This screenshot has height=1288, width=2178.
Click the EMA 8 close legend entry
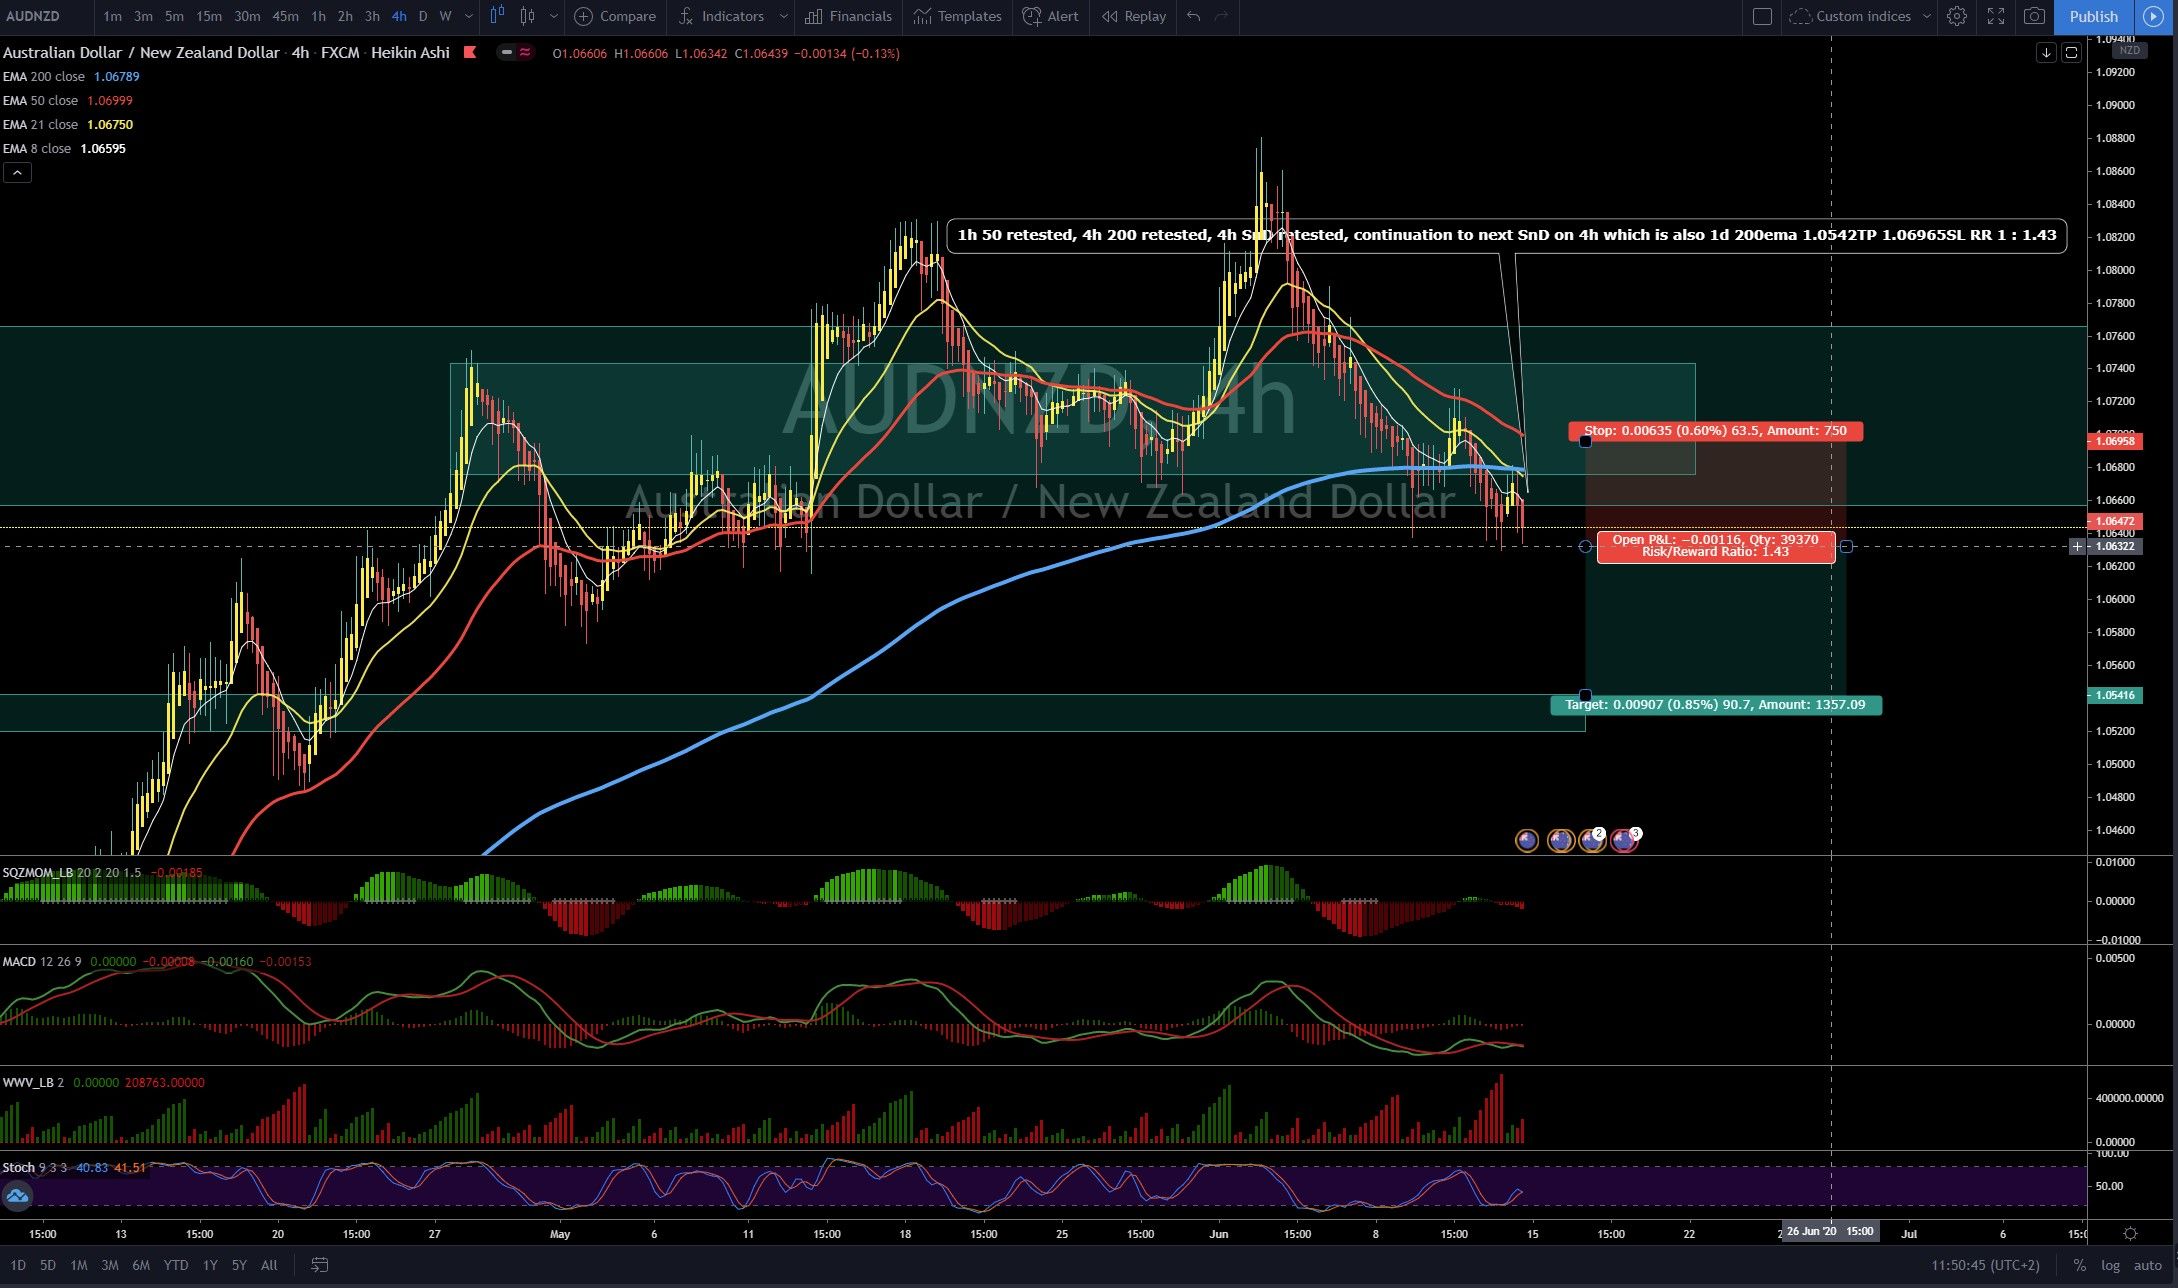click(x=63, y=149)
